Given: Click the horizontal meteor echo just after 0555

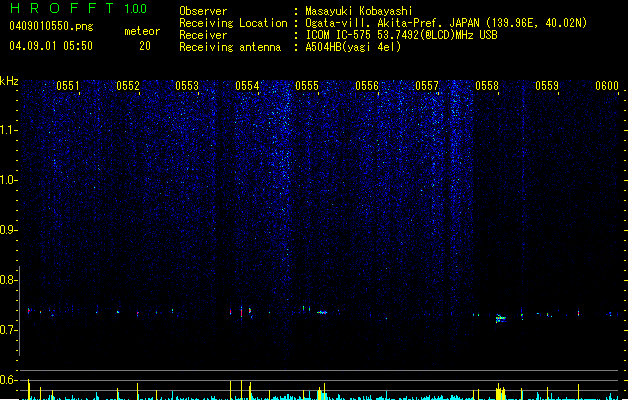Looking at the screenshot, I should (x=322, y=312).
